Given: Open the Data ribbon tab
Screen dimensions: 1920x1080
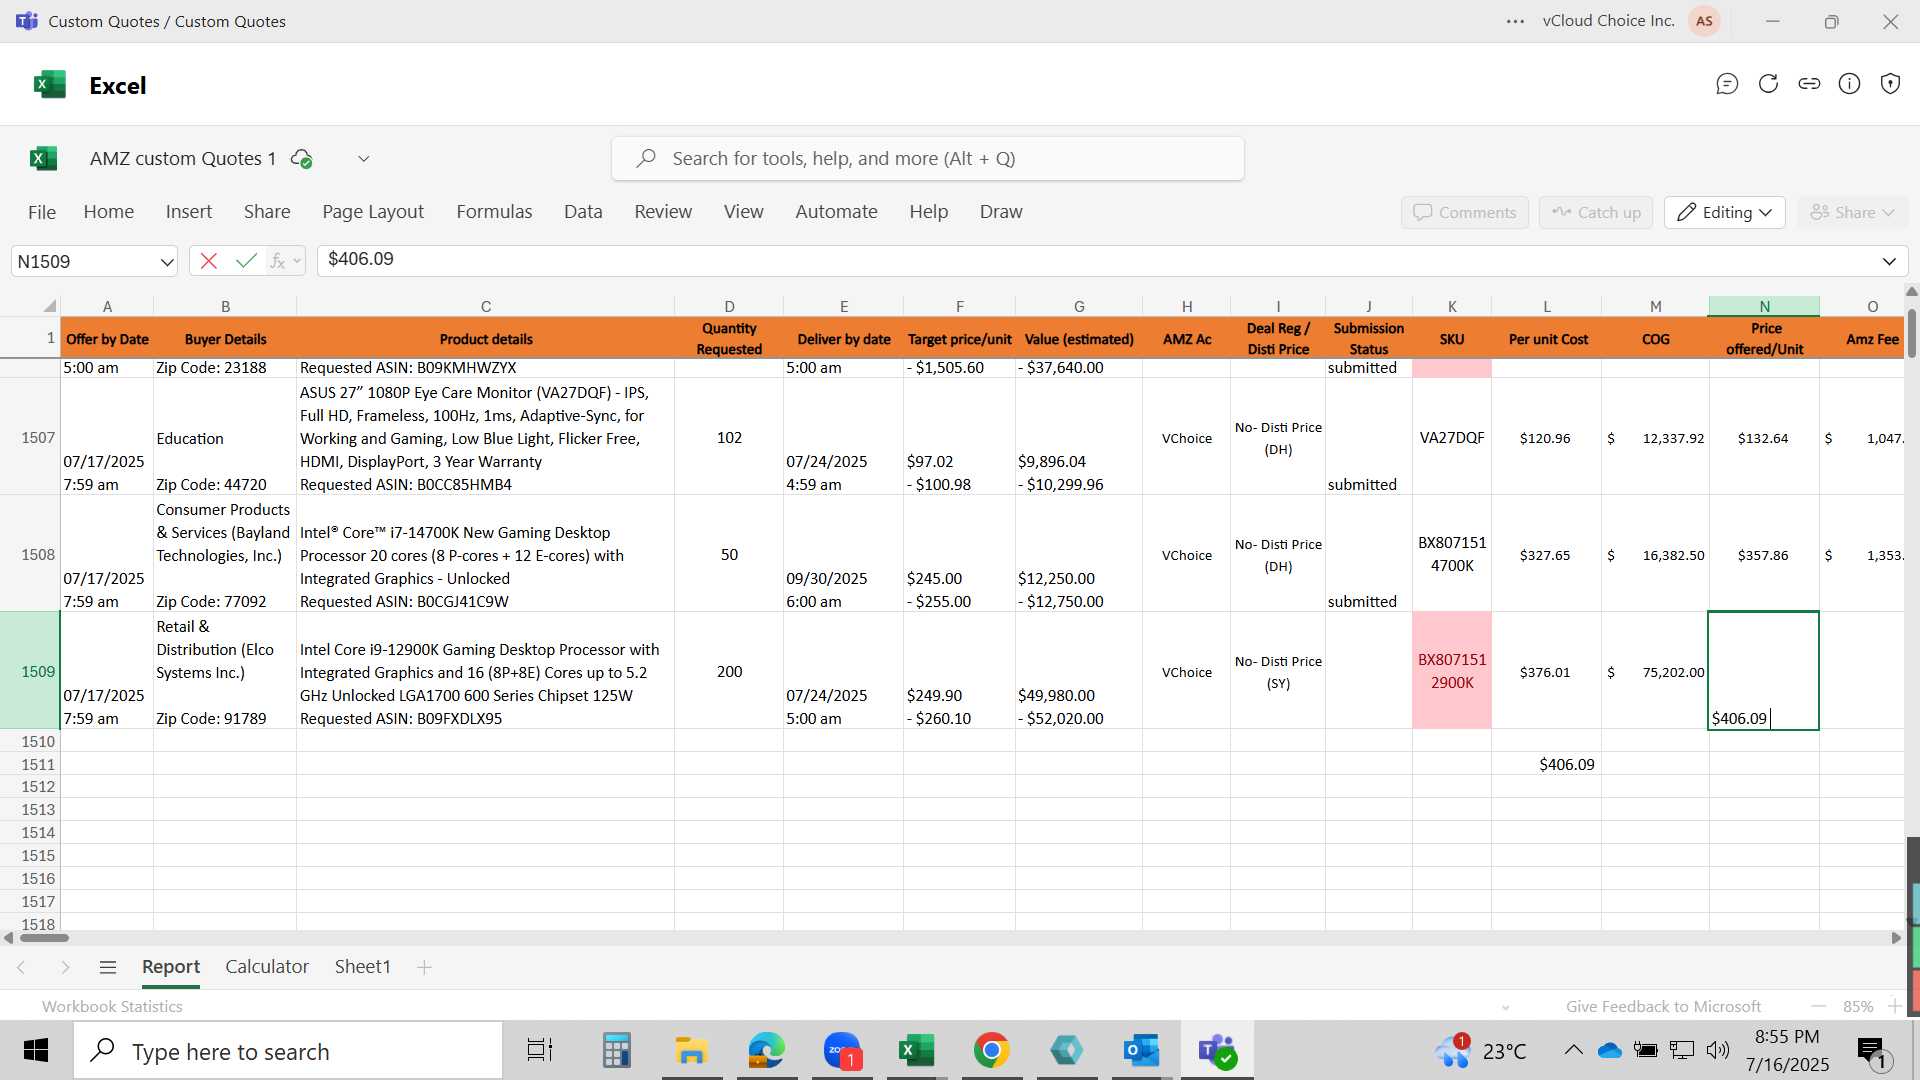Looking at the screenshot, I should tap(583, 212).
